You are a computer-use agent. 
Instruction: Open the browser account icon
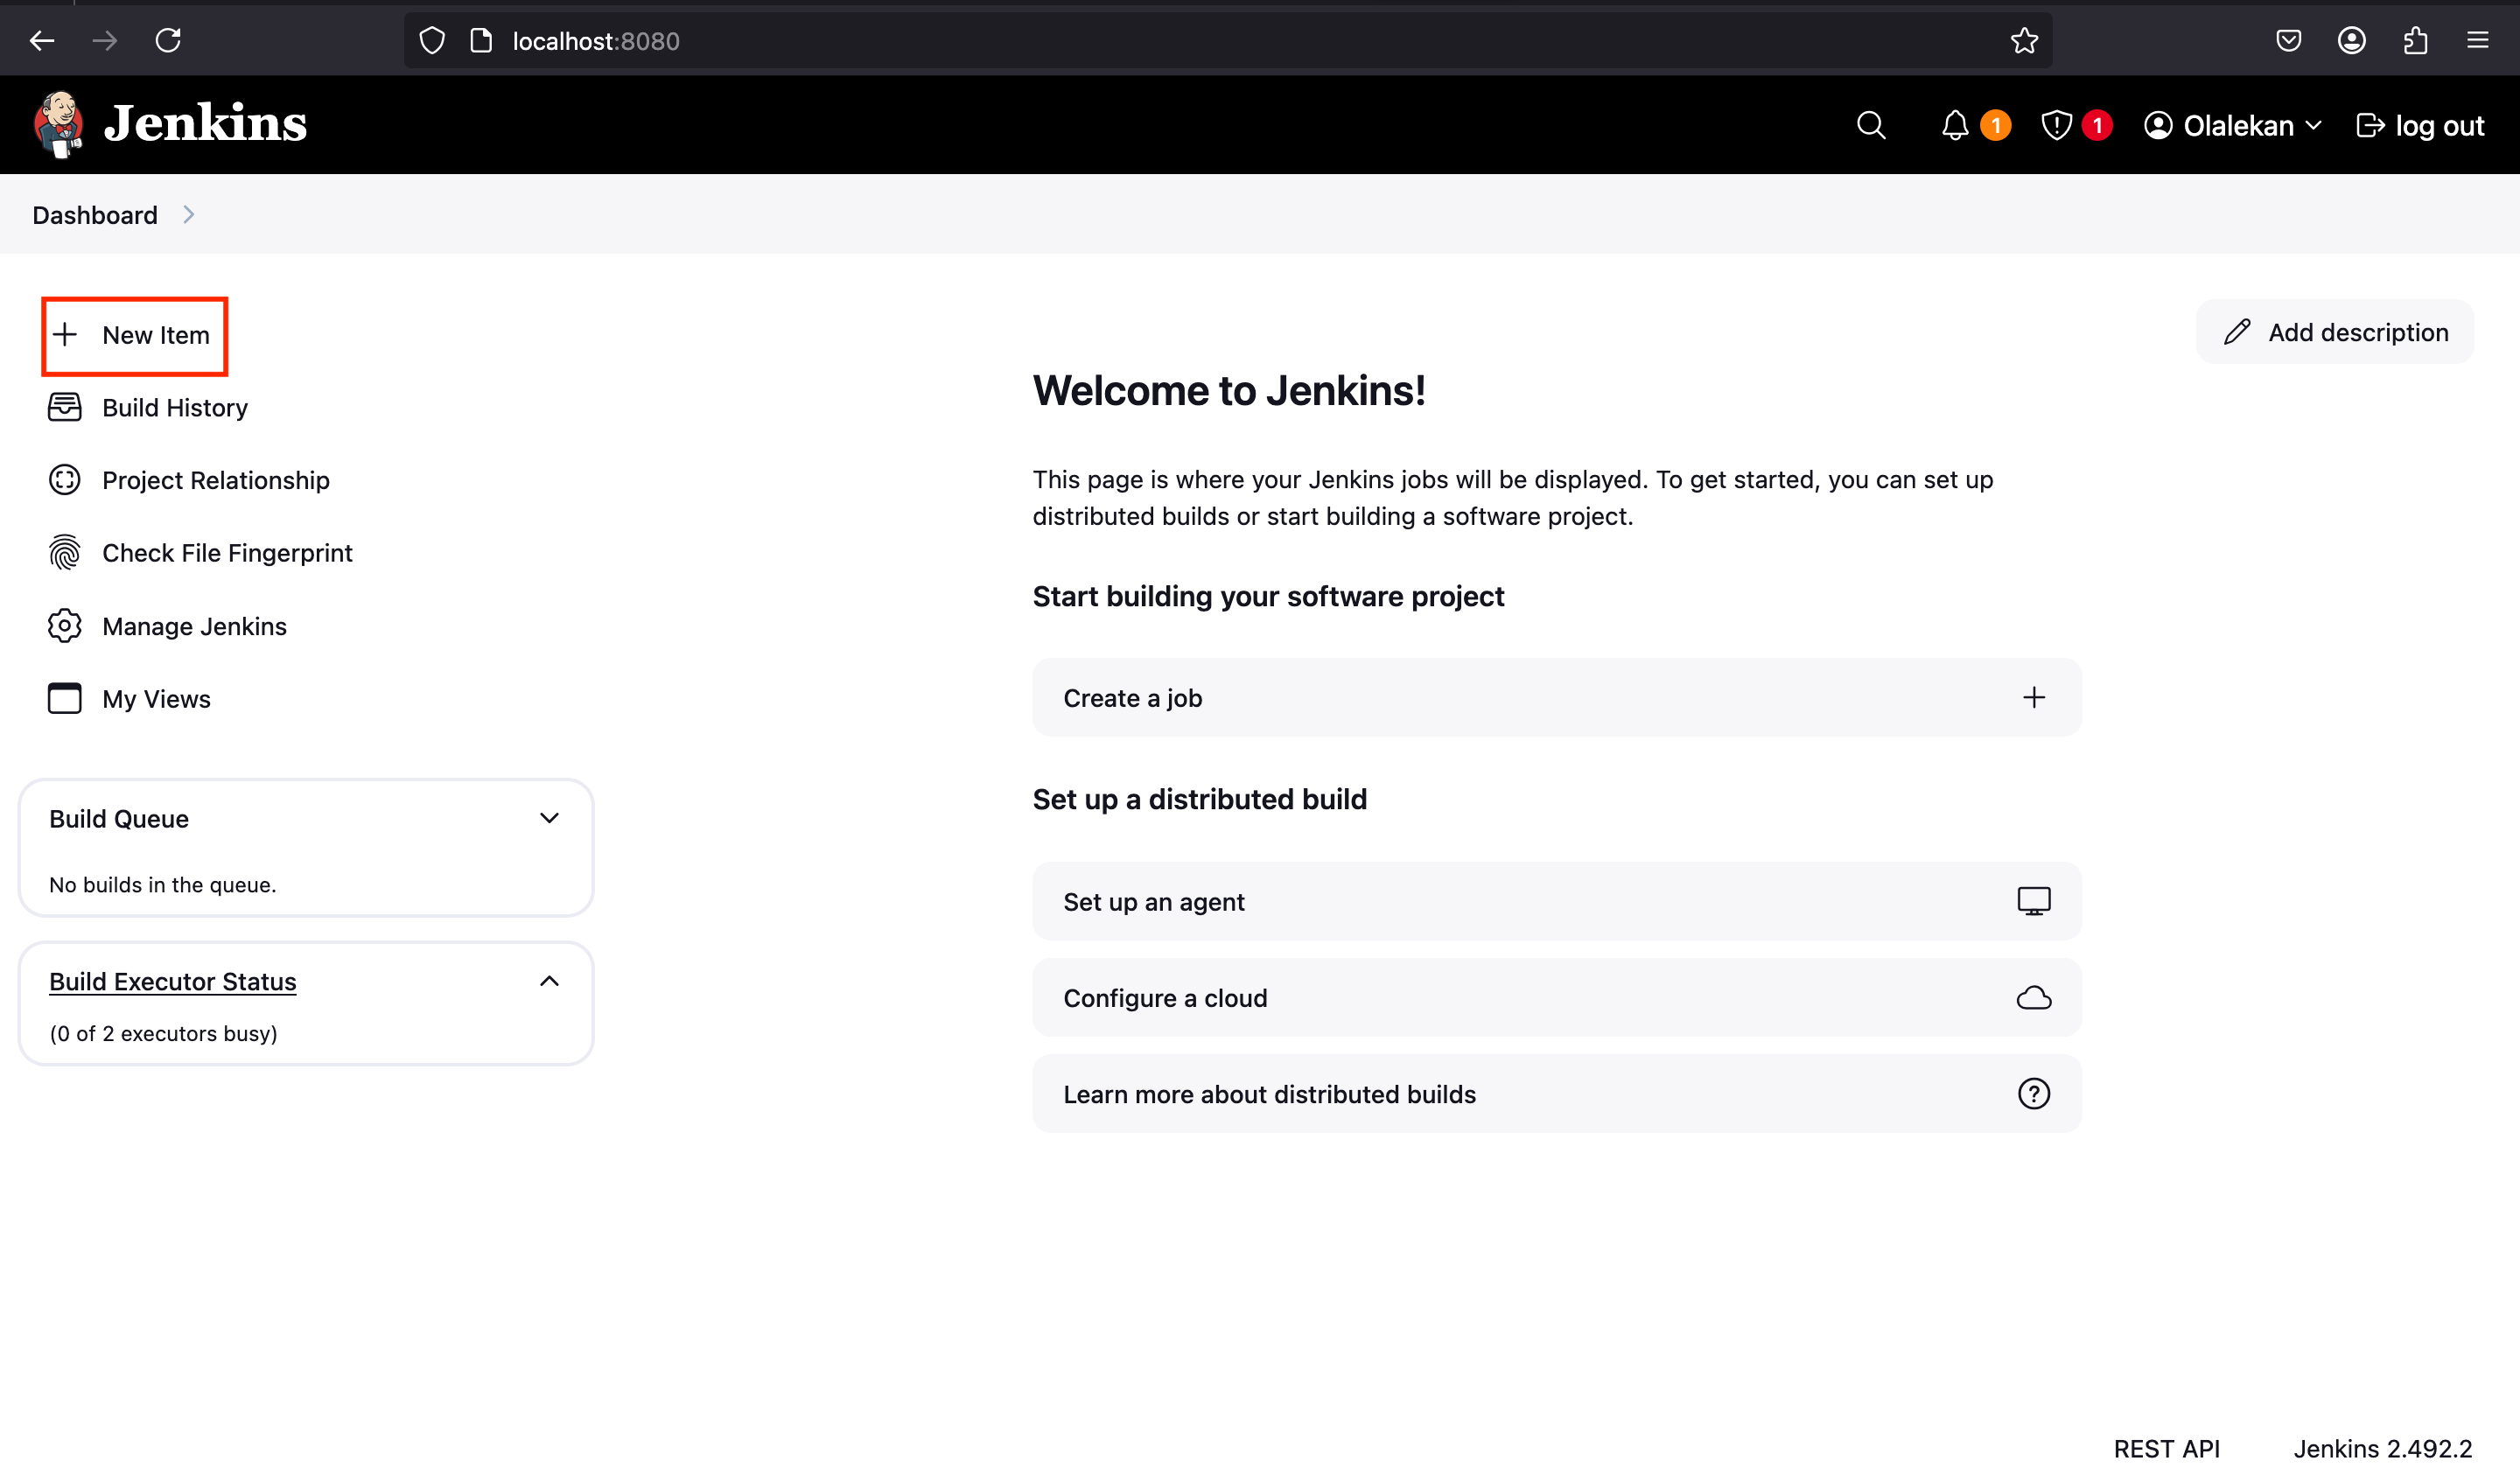[2352, 41]
